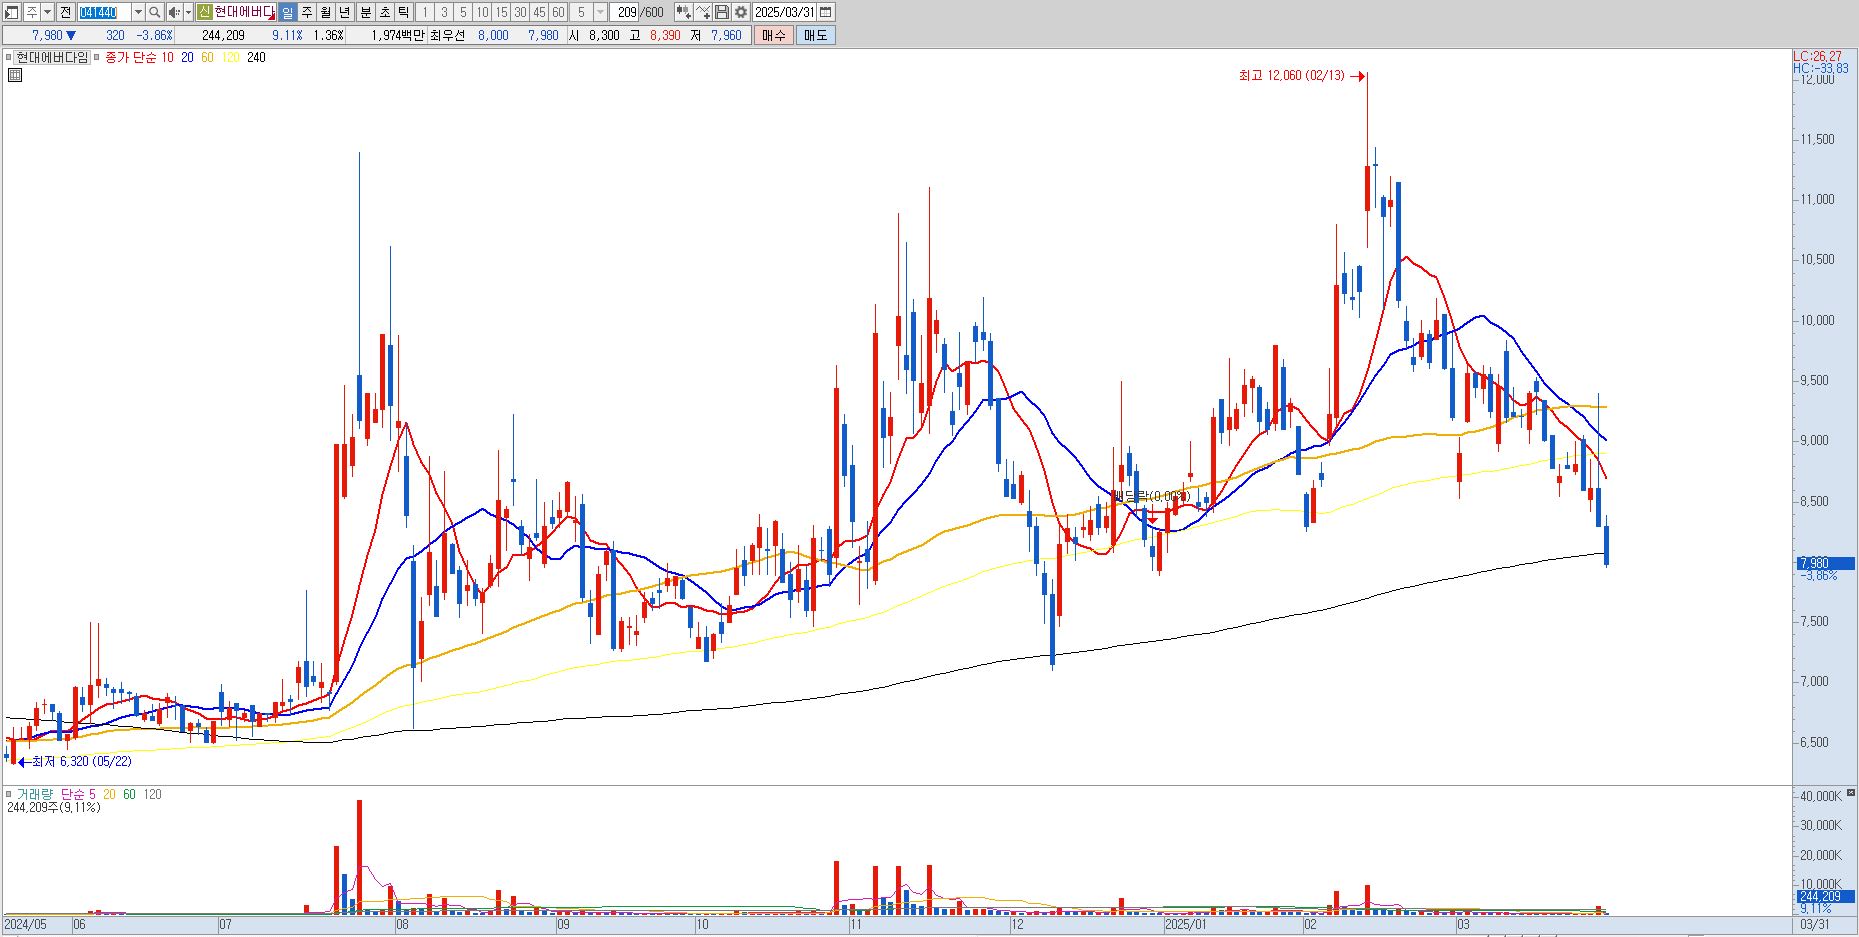This screenshot has width=1859, height=937.
Task: Open the stock search magnifier icon
Action: tap(155, 12)
